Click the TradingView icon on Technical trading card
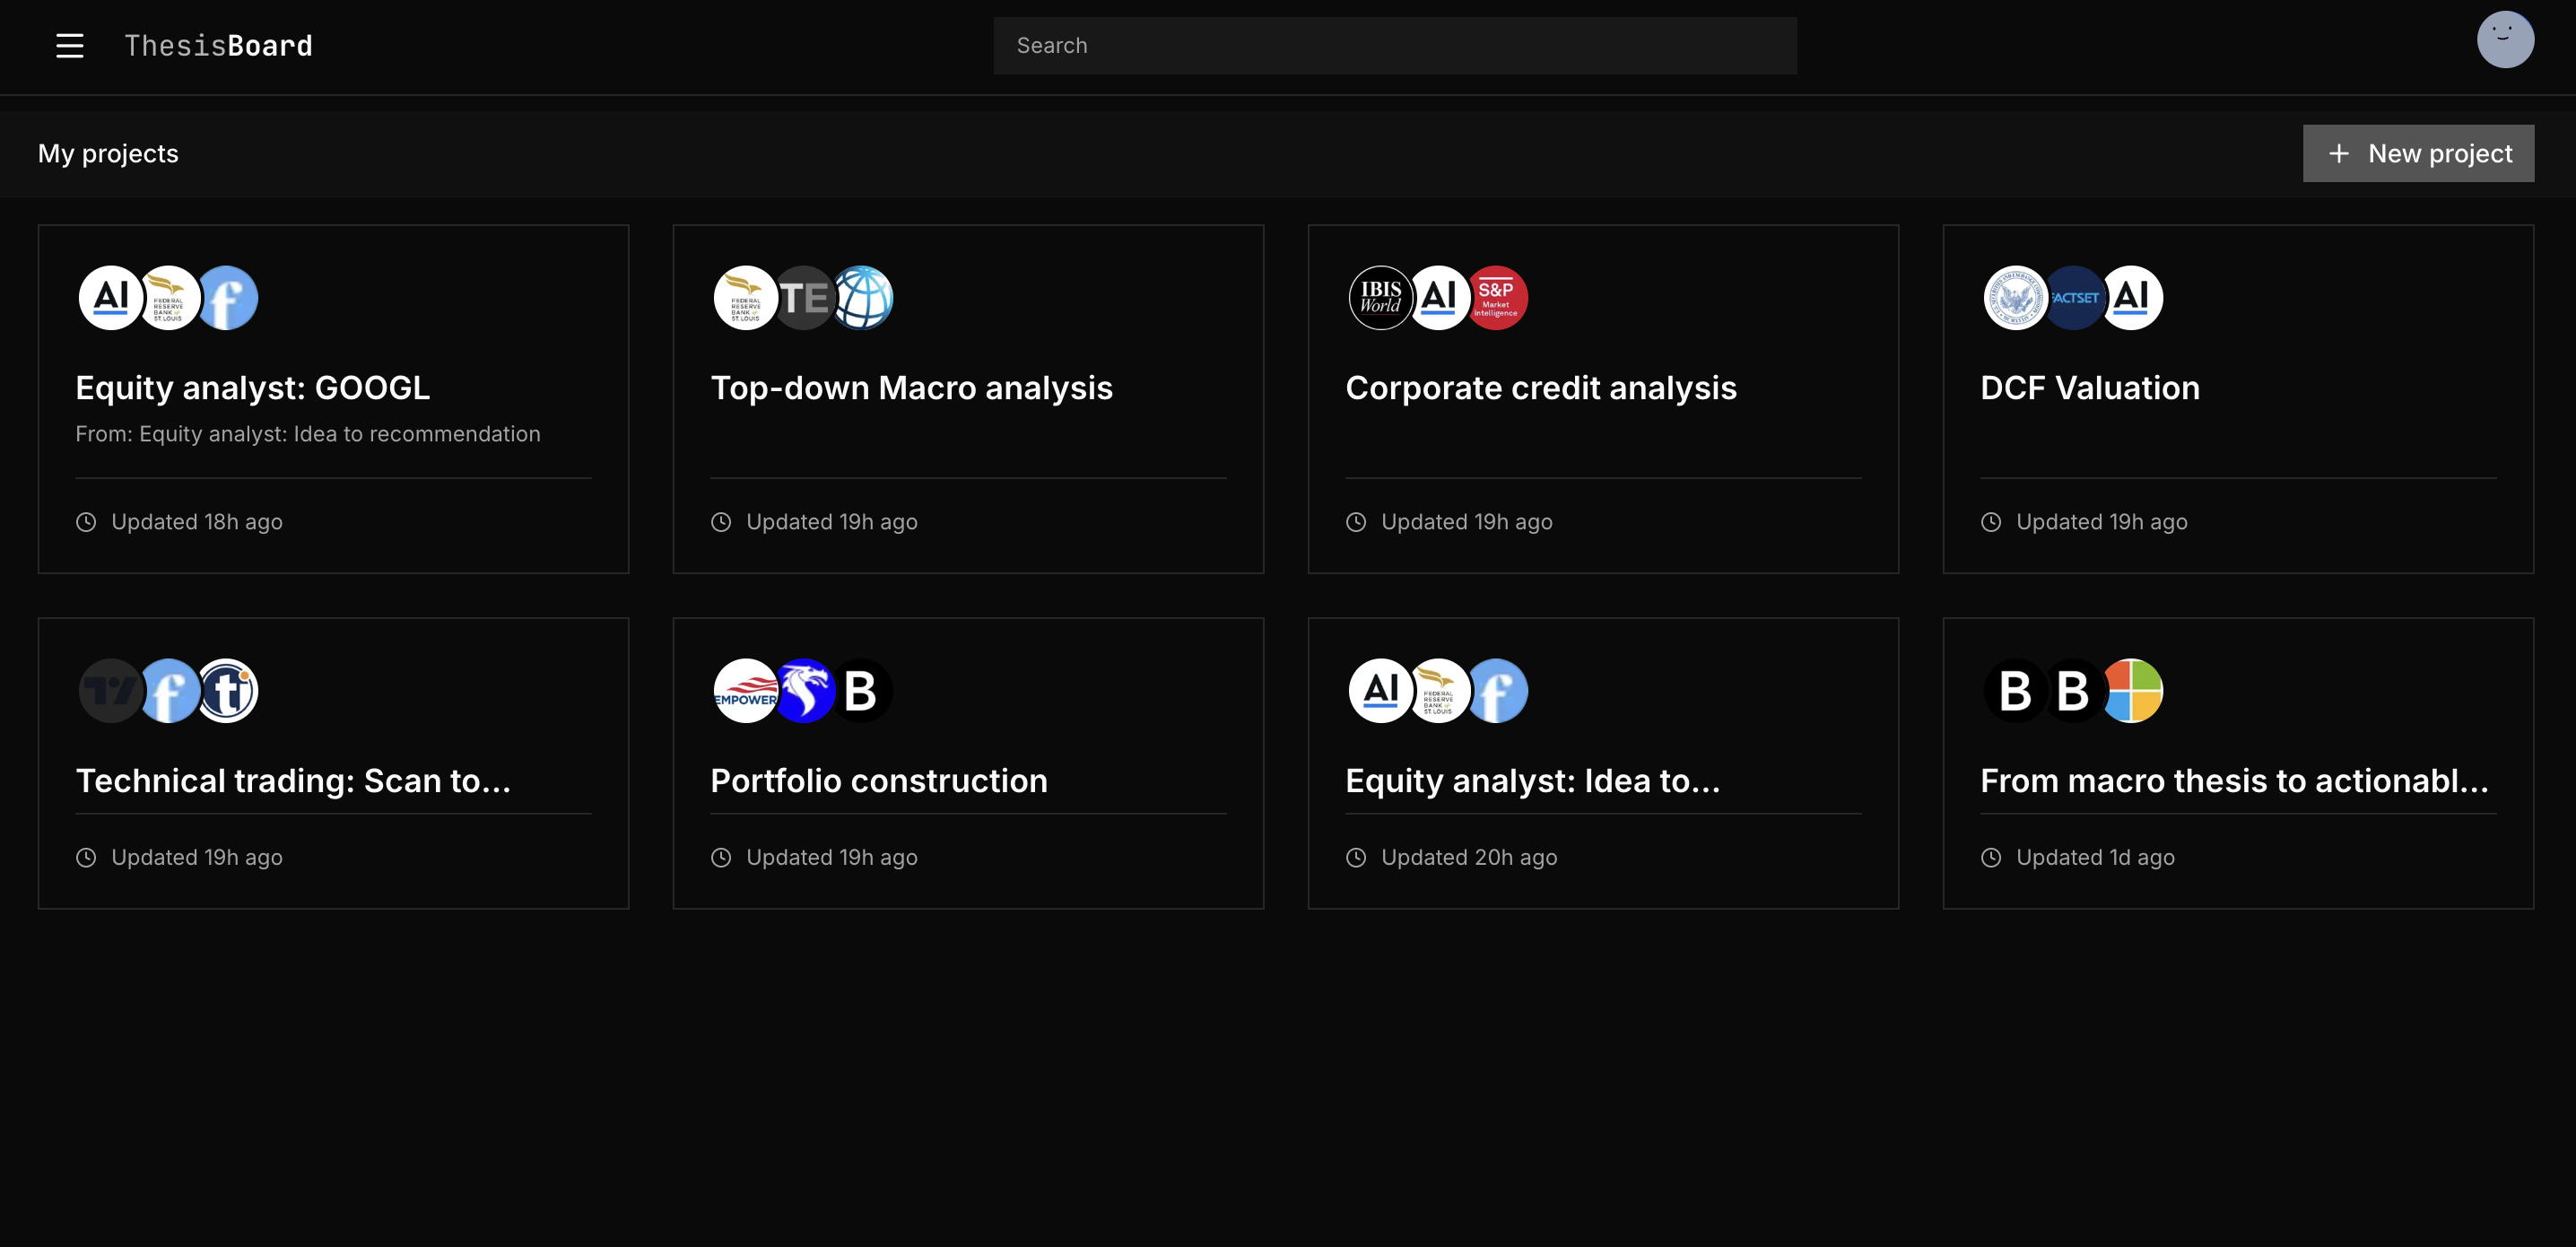The width and height of the screenshot is (2576, 1247). coord(111,690)
